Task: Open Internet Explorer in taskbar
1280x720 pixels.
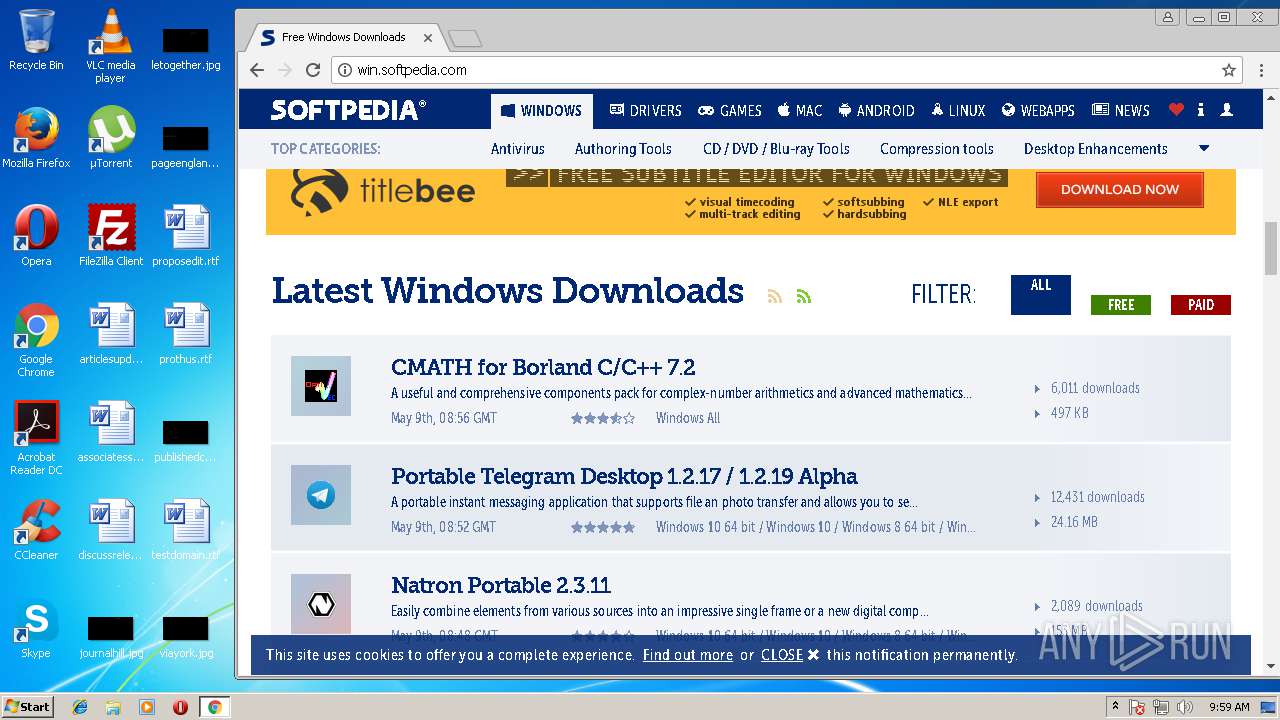Action: tap(80, 707)
